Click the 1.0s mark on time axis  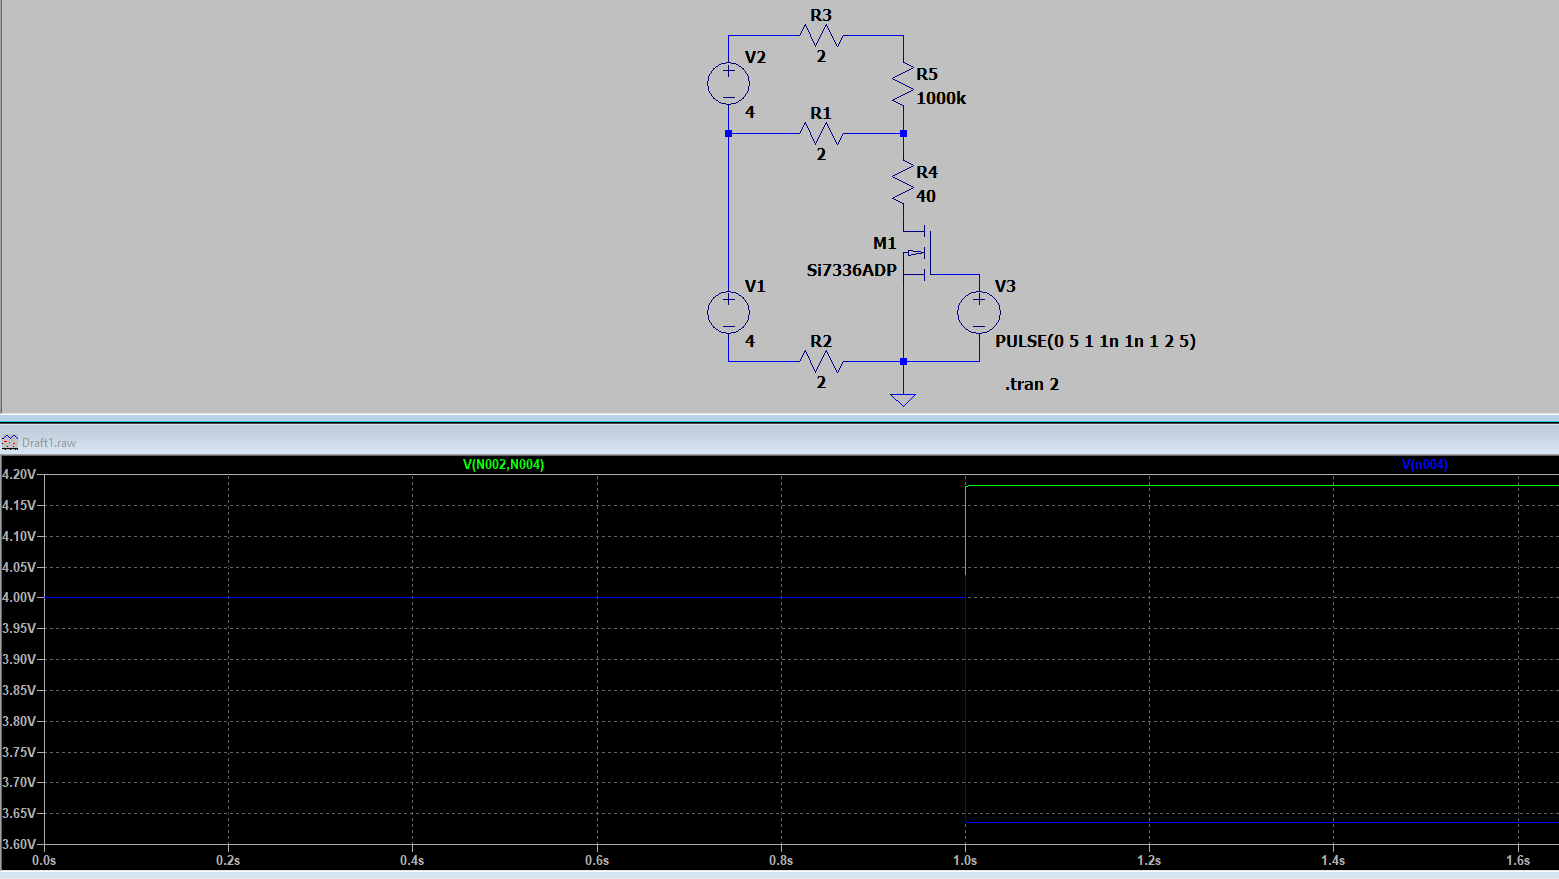965,860
